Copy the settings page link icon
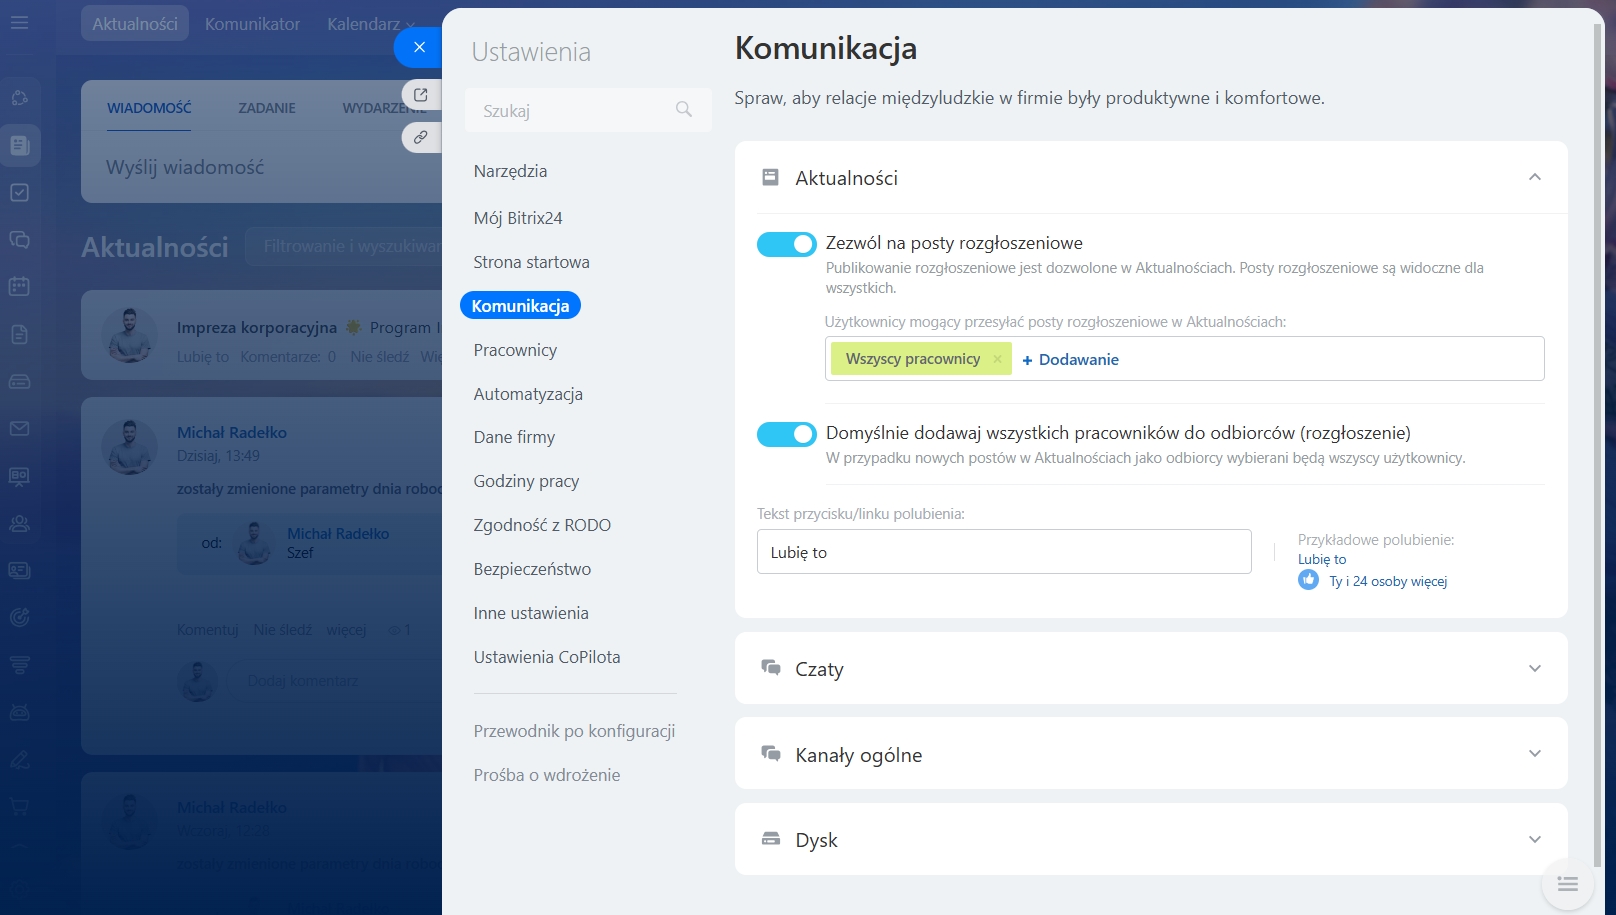 (x=421, y=137)
